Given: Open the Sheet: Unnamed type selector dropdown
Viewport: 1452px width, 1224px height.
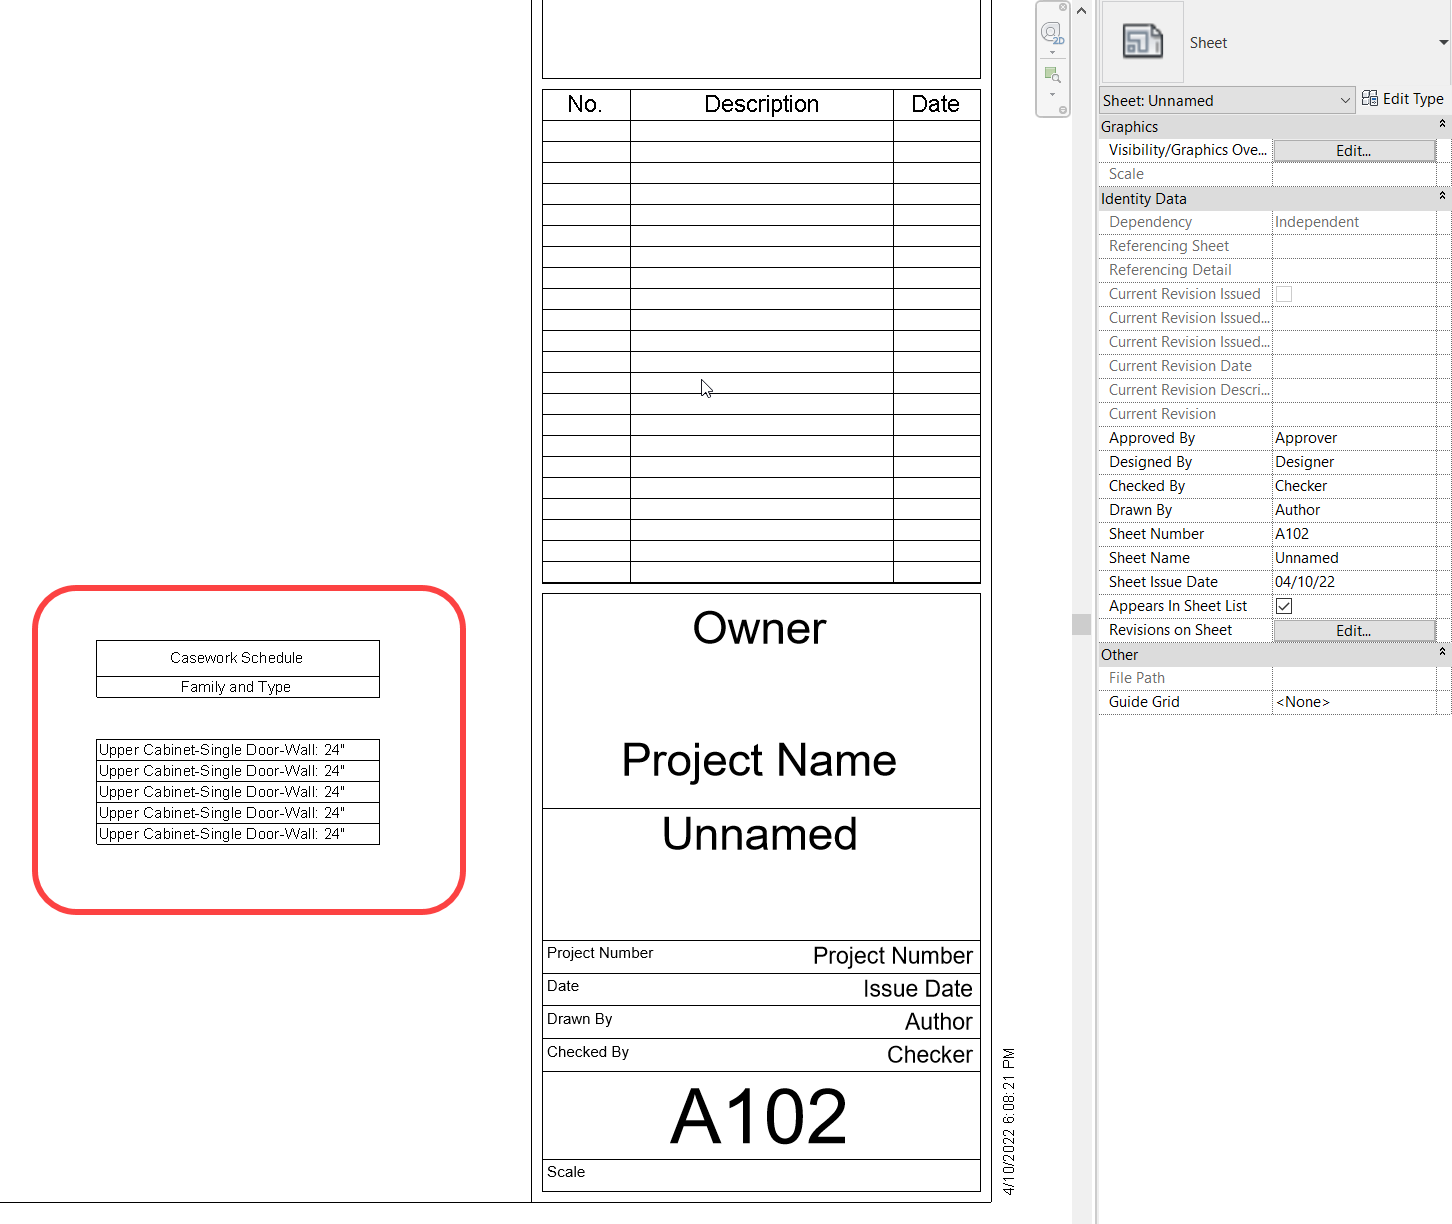Looking at the screenshot, I should coord(1344,100).
